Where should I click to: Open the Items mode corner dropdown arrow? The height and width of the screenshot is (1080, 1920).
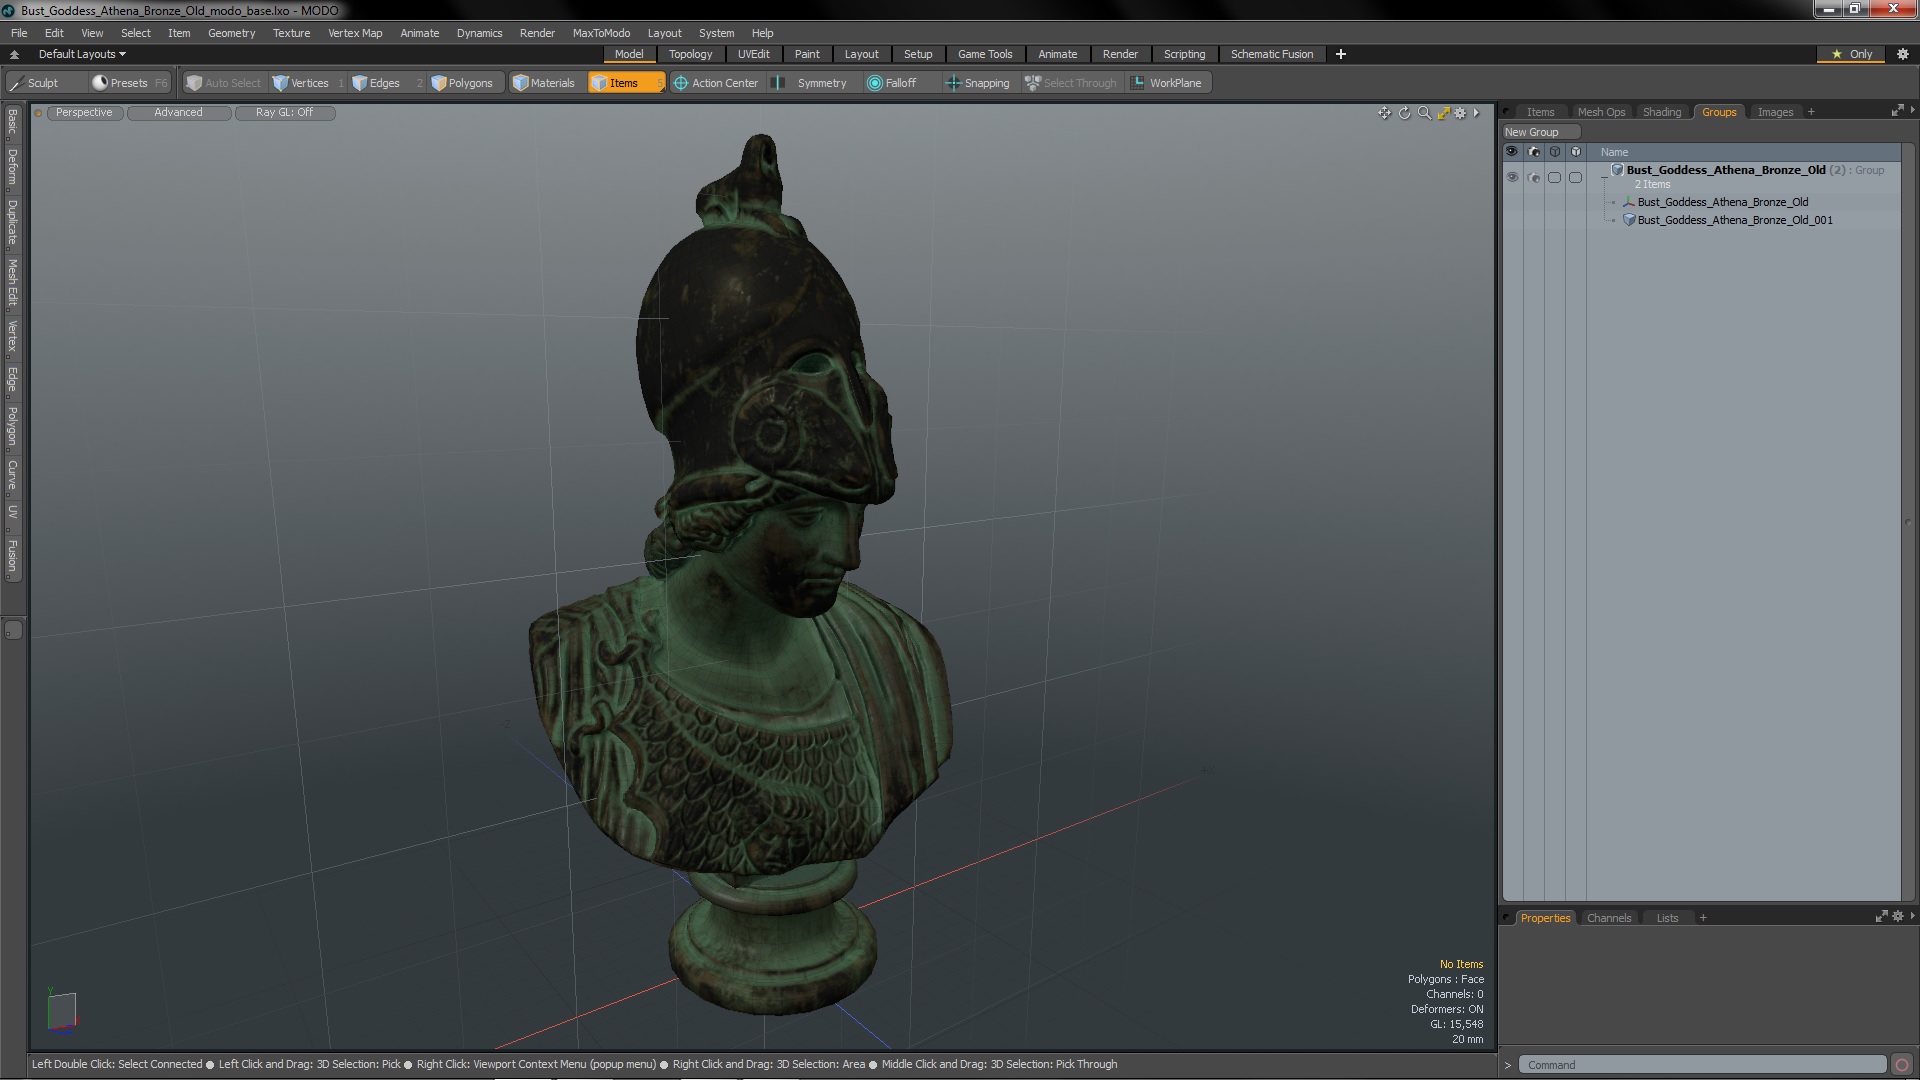660,88
